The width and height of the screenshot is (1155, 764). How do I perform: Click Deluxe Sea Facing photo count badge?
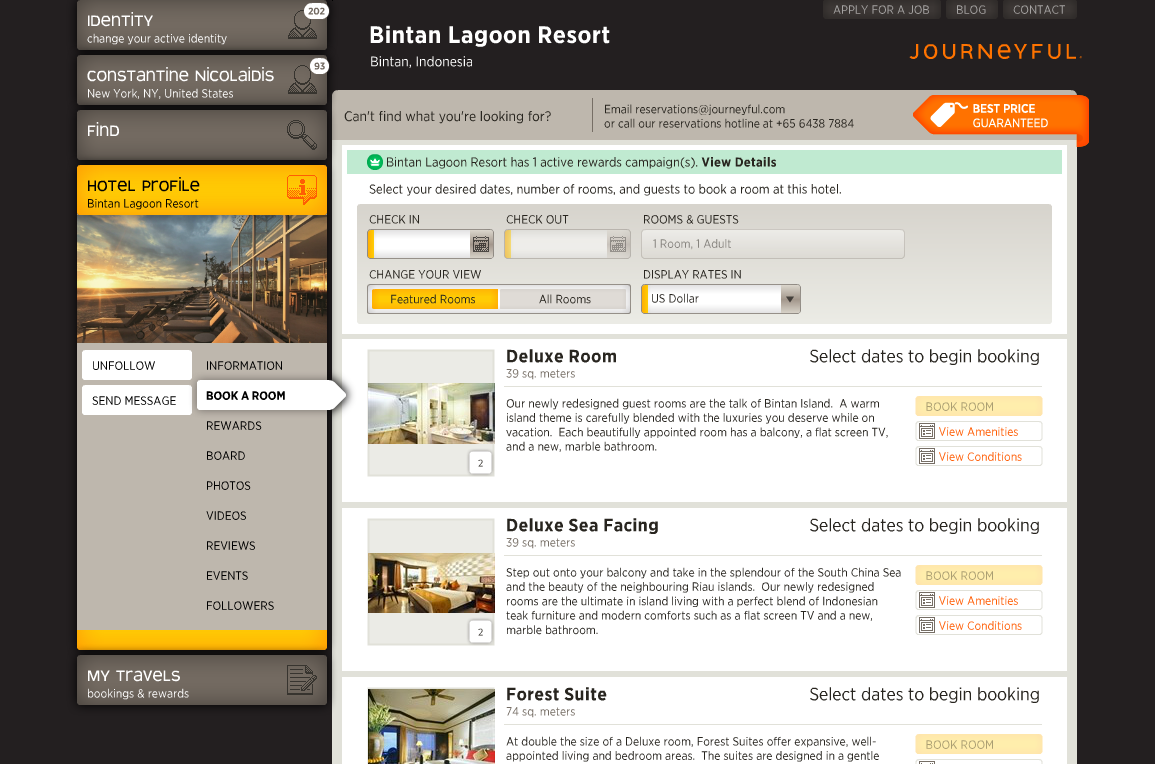coord(480,632)
